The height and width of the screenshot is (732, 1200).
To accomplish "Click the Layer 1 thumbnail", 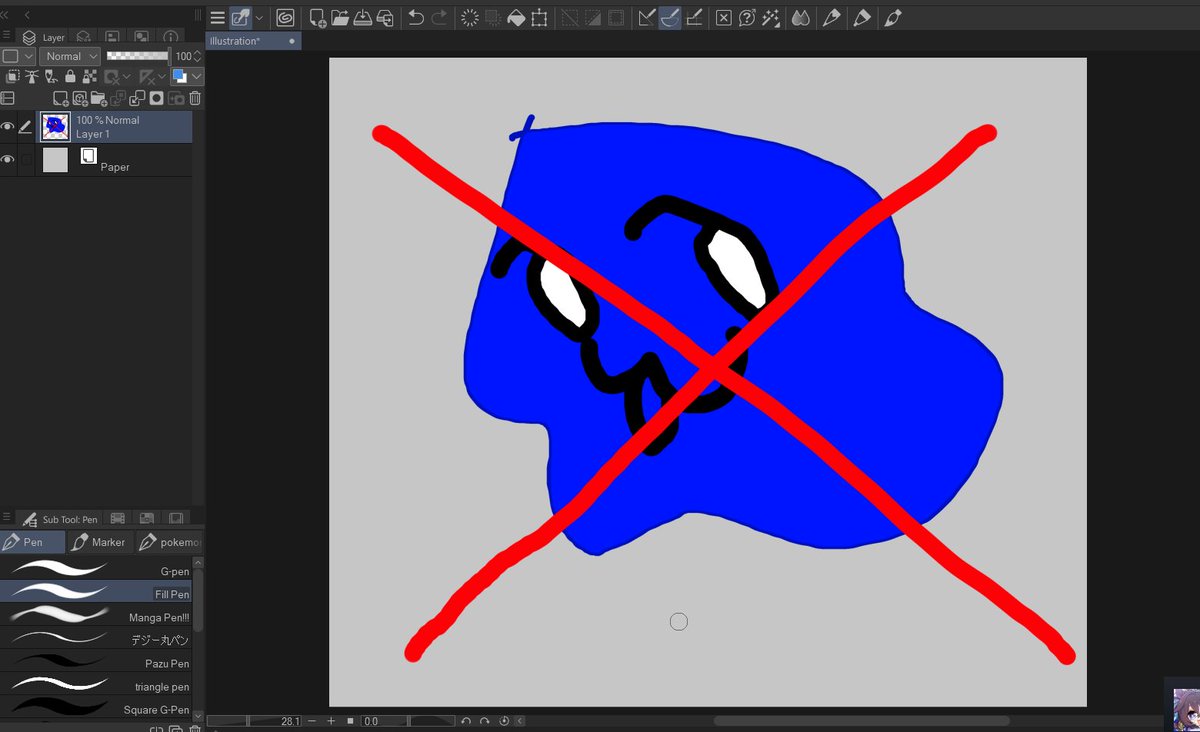I will (x=55, y=127).
